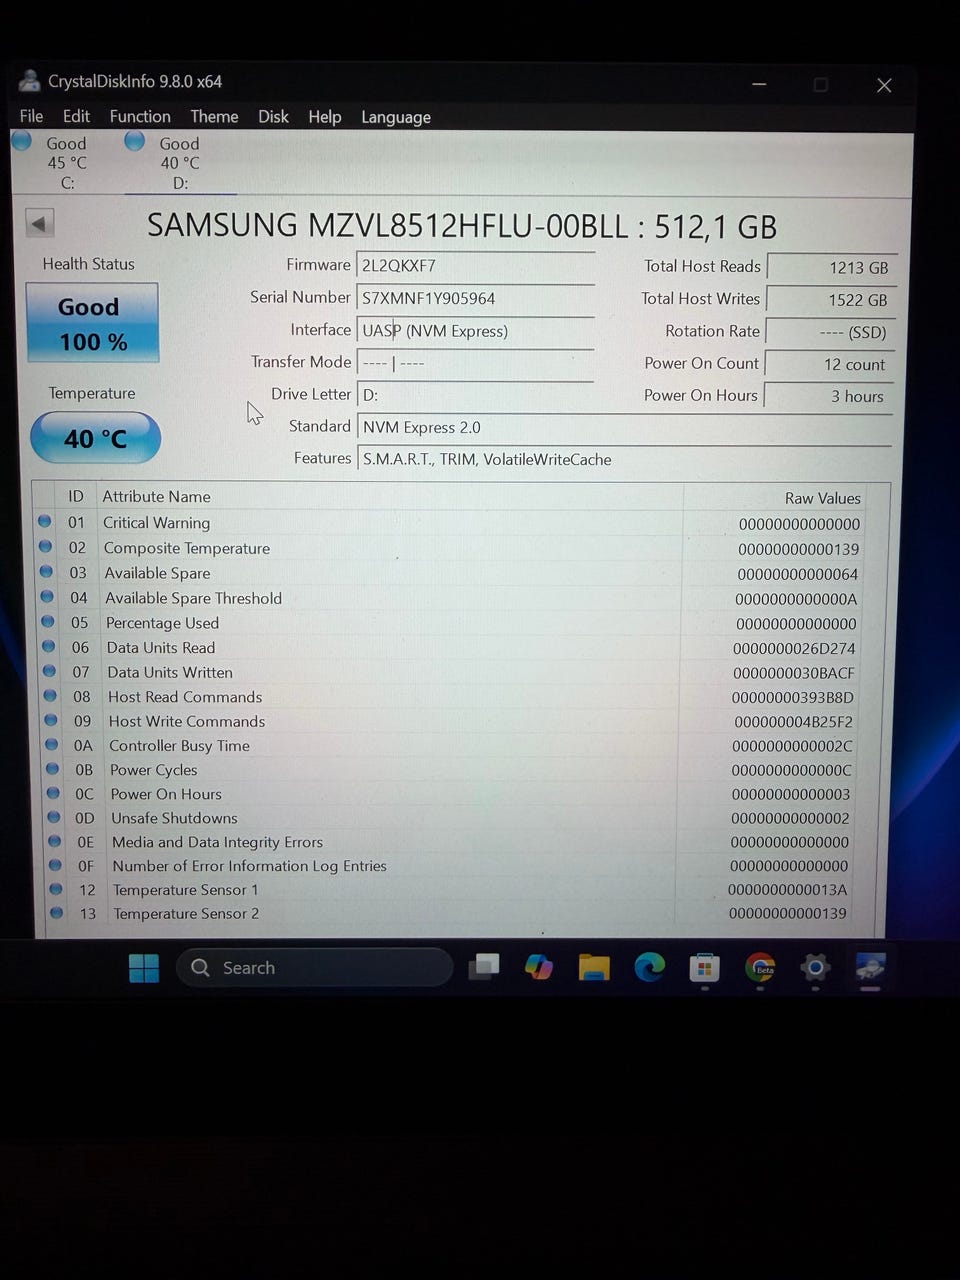Click the Features field with S.M.A.R.T., TRIM
Screen dimensions: 960x1280
click(x=625, y=459)
